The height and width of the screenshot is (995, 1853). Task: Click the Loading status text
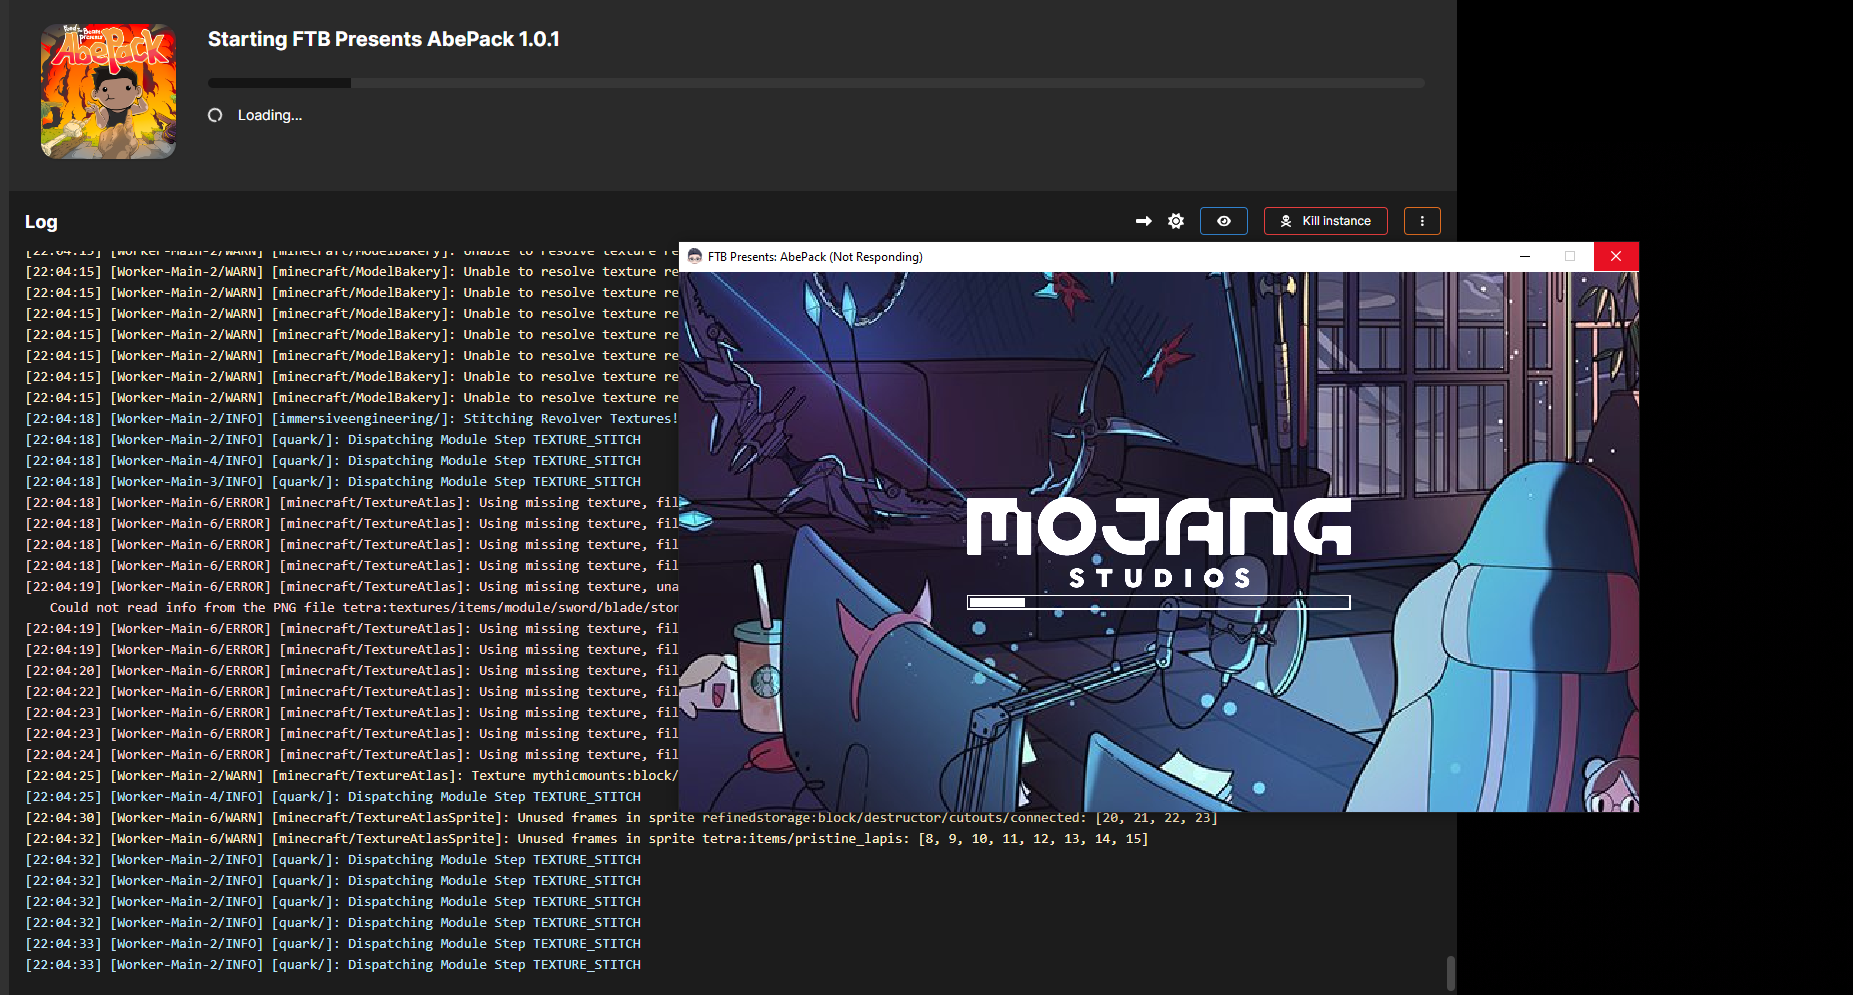click(268, 115)
